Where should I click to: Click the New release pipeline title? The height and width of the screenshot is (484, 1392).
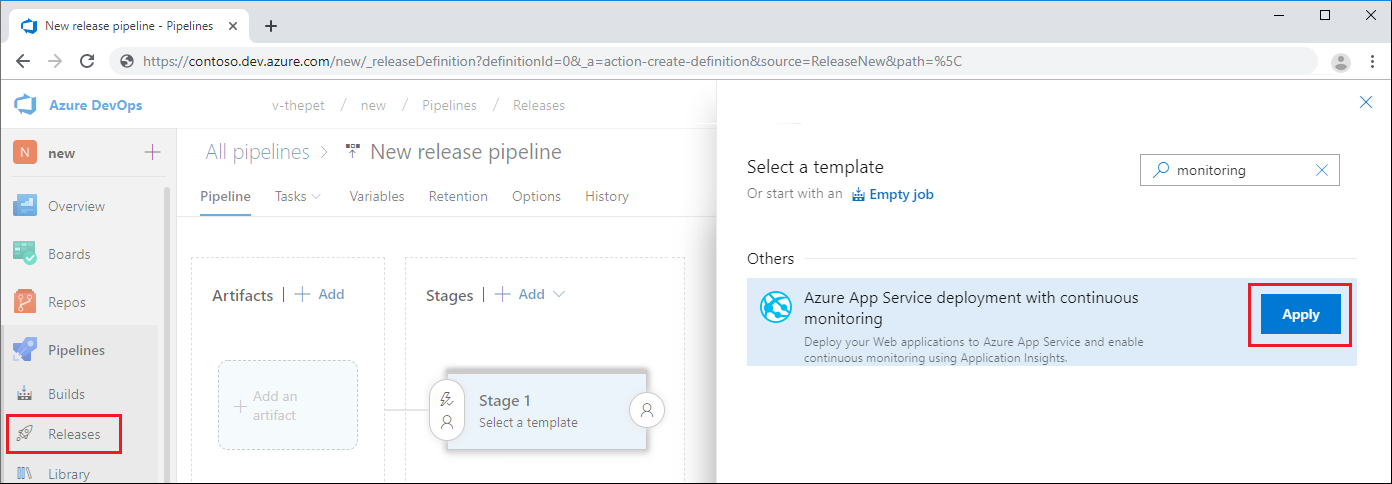click(466, 152)
